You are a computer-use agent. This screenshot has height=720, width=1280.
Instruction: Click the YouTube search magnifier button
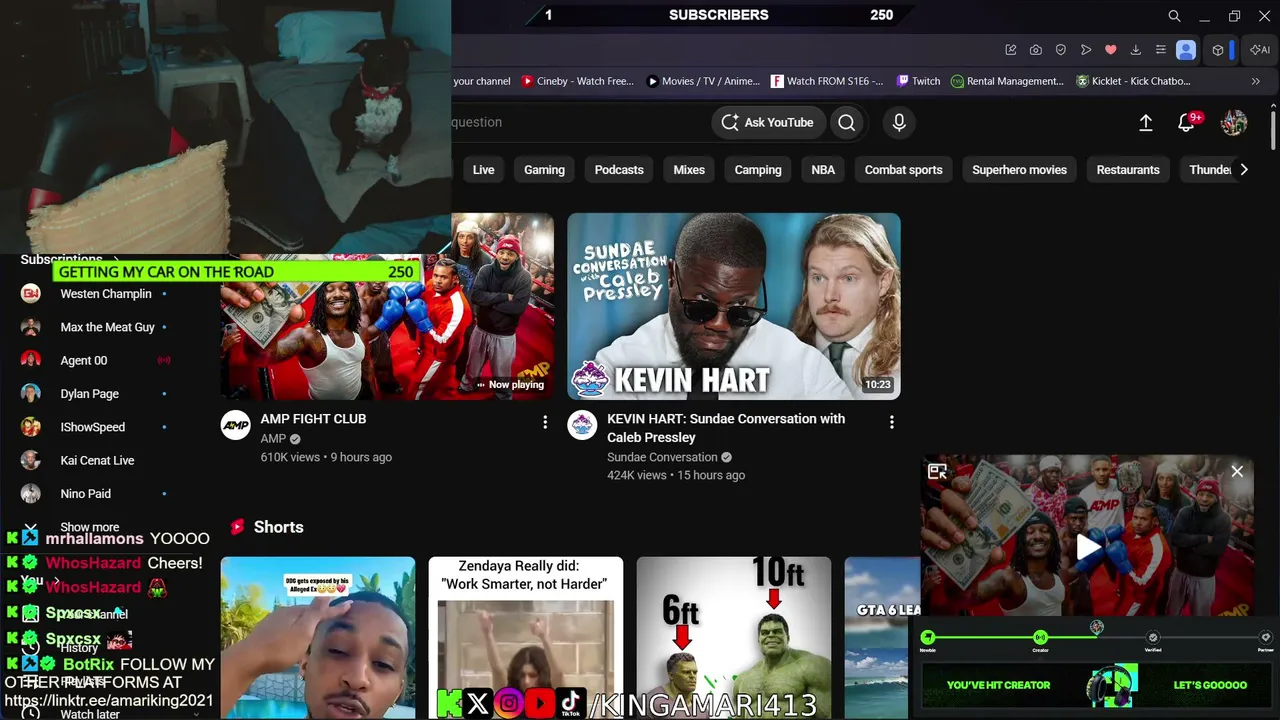pyautogui.click(x=847, y=122)
